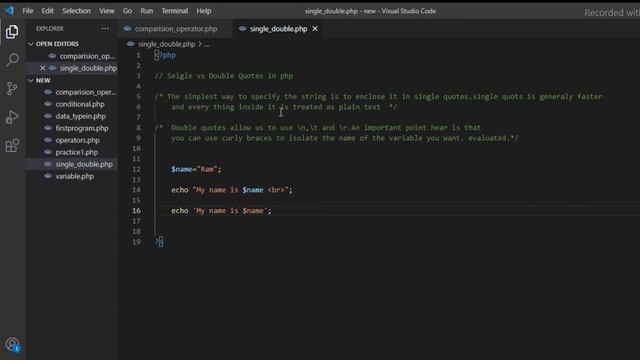This screenshot has width=640, height=360.
Task: Click the EXPLORER panel title
Action: point(49,29)
